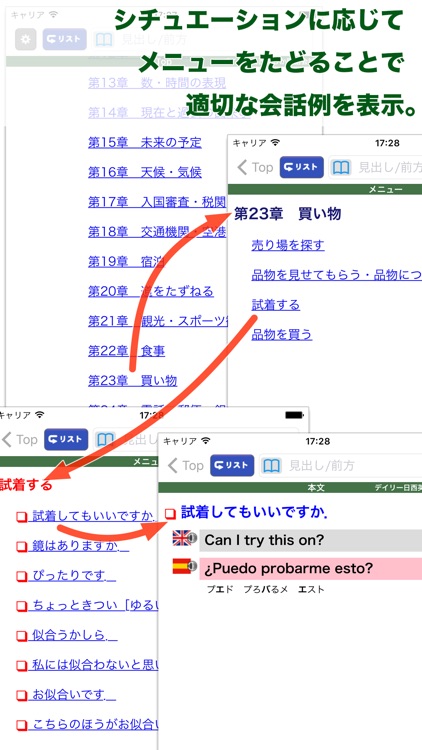
Task: Tap リスト button in faded top-left screen
Action: coord(64,40)
